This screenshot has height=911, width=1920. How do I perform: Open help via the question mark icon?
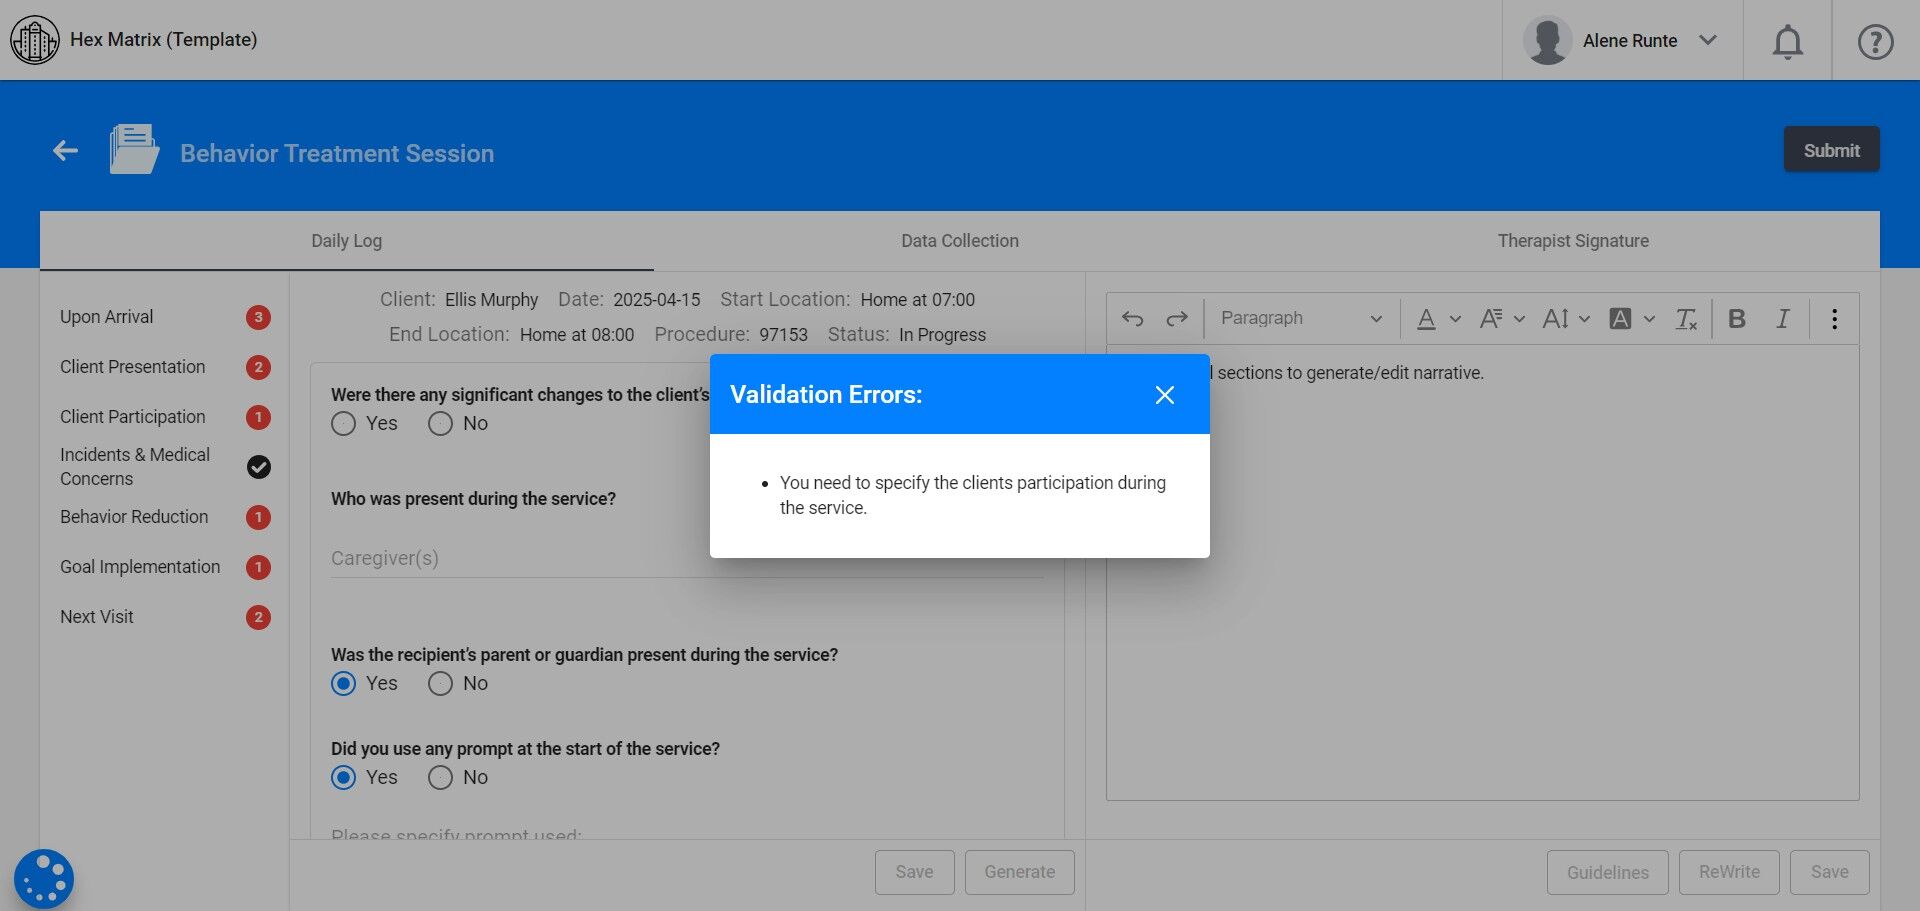click(1875, 41)
